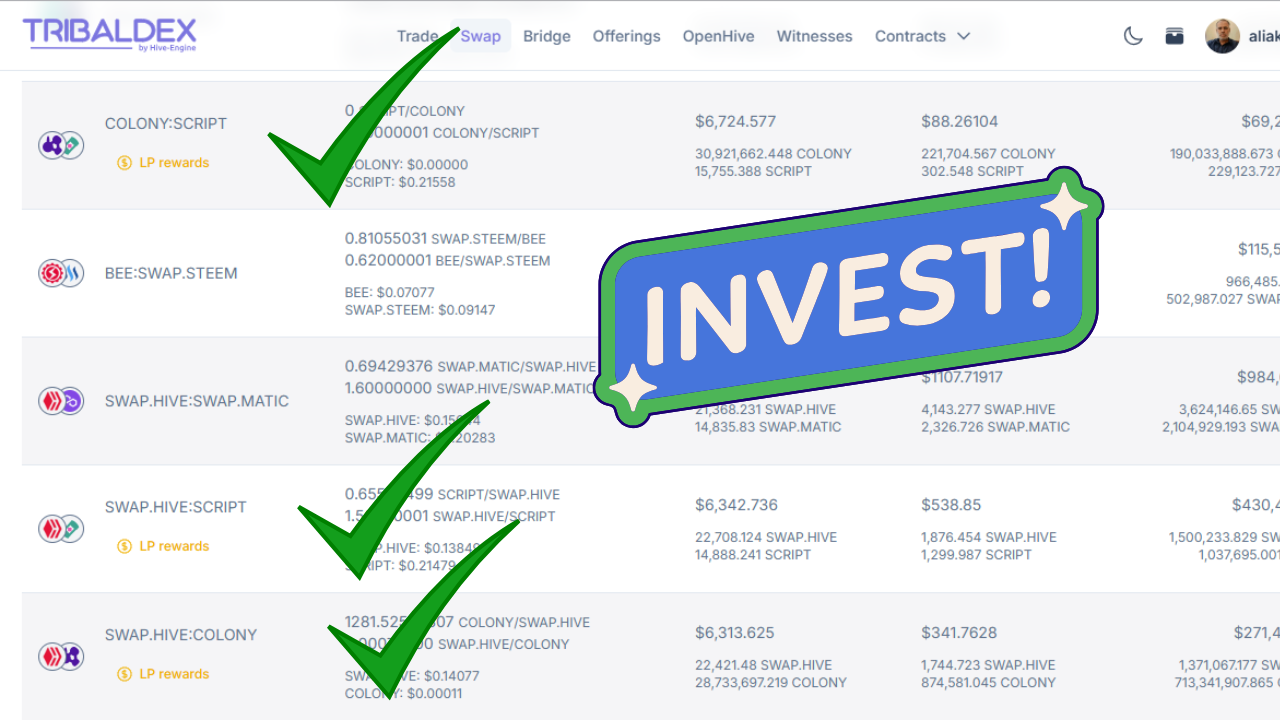Expand the Contracts dropdown menu
This screenshot has height=720, width=1280.
tap(922, 36)
